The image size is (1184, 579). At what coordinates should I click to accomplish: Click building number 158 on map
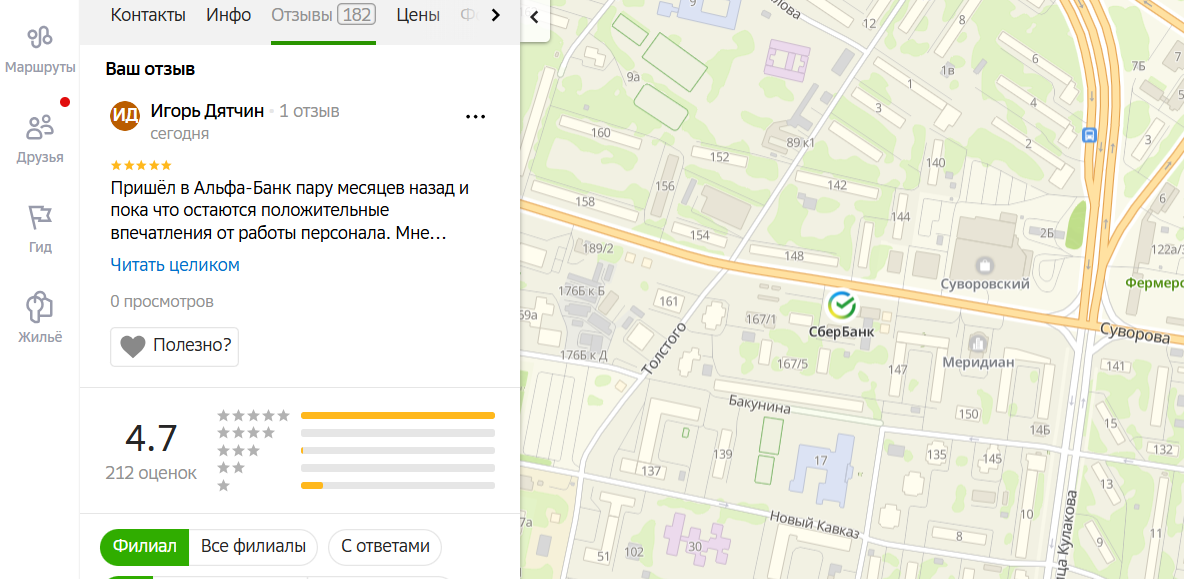pos(585,202)
